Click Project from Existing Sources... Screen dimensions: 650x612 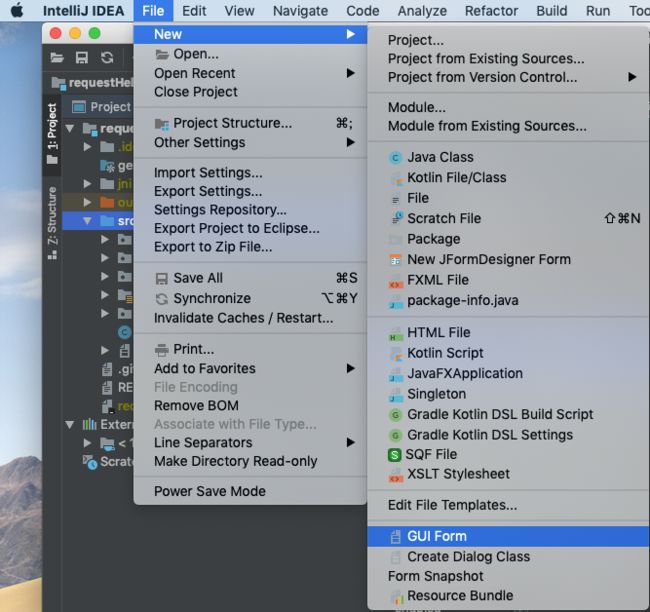click(x=508, y=58)
